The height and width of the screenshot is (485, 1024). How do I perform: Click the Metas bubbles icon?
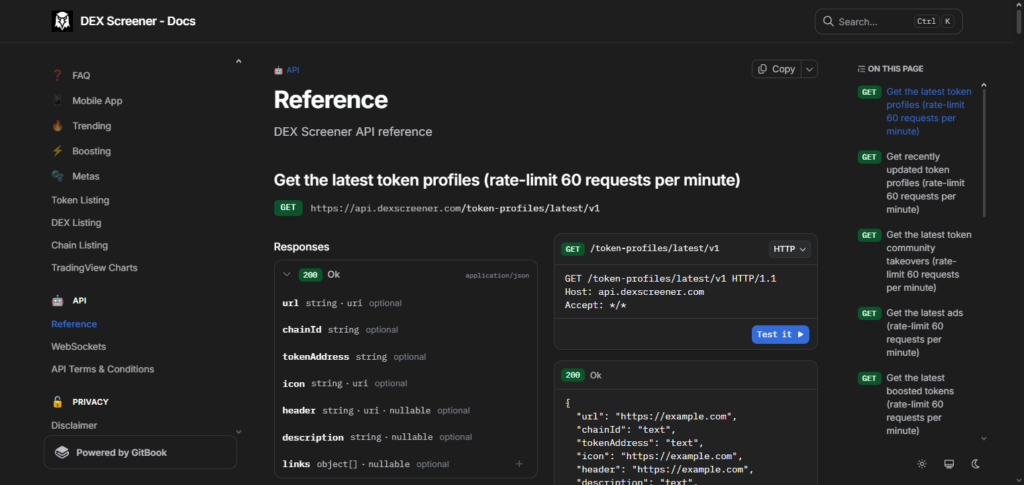pyautogui.click(x=57, y=176)
